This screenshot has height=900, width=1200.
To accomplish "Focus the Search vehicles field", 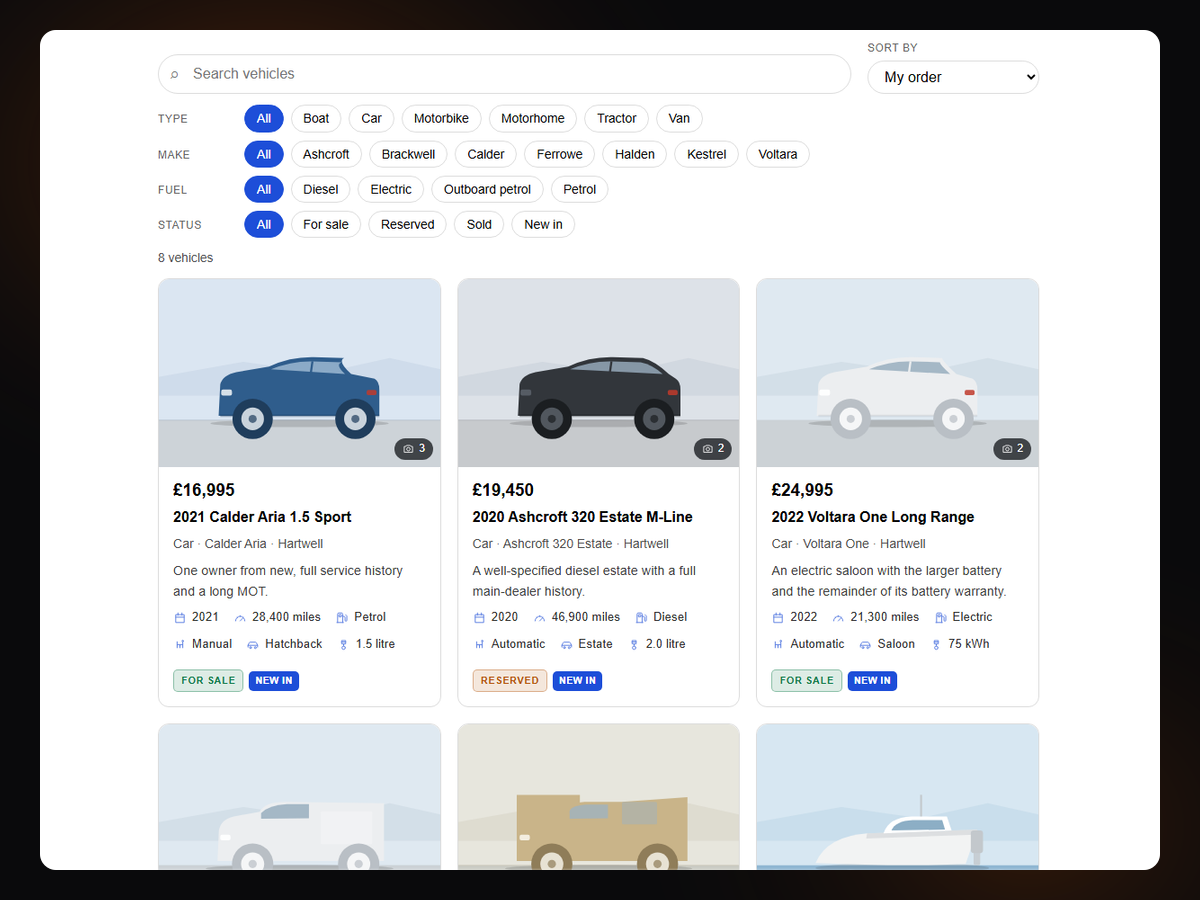I will click(504, 74).
